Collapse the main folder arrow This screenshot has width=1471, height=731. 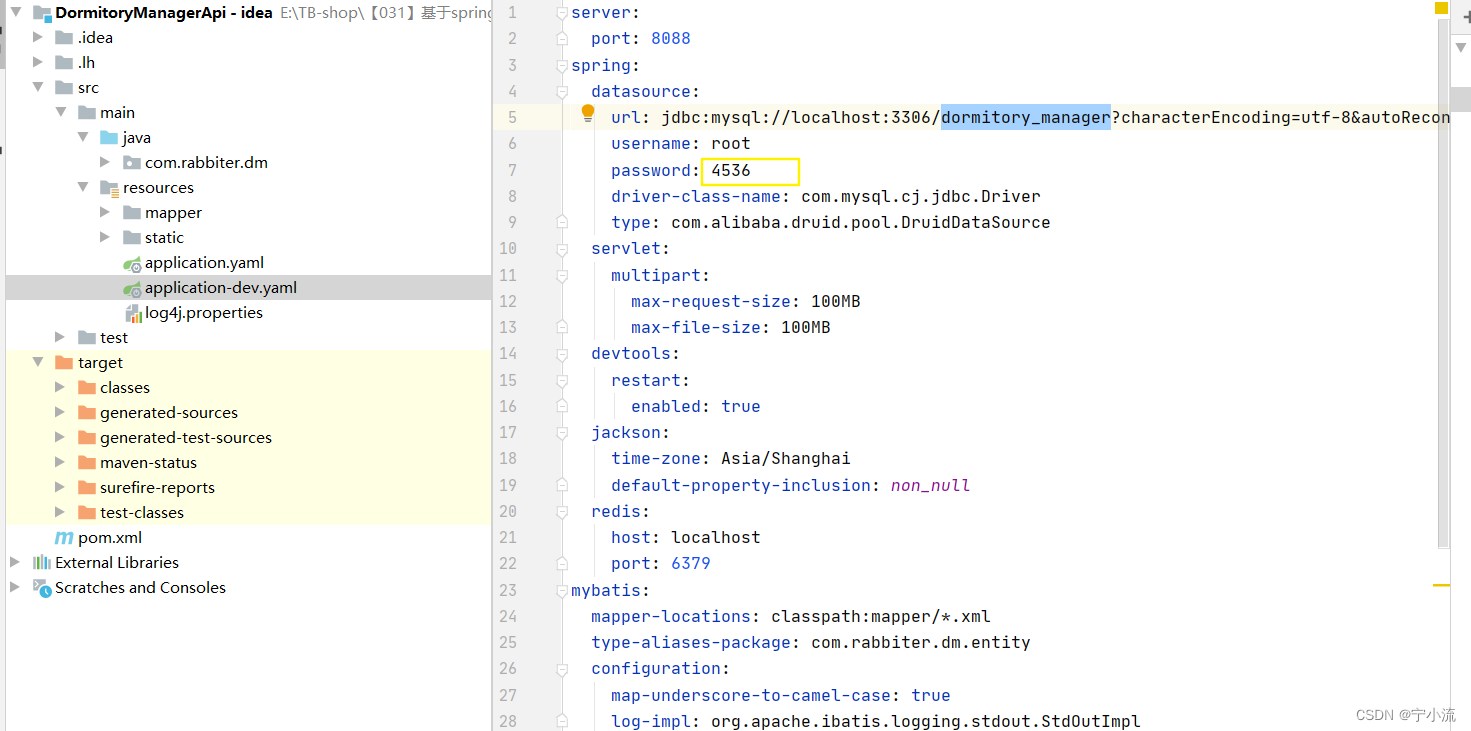[61, 113]
